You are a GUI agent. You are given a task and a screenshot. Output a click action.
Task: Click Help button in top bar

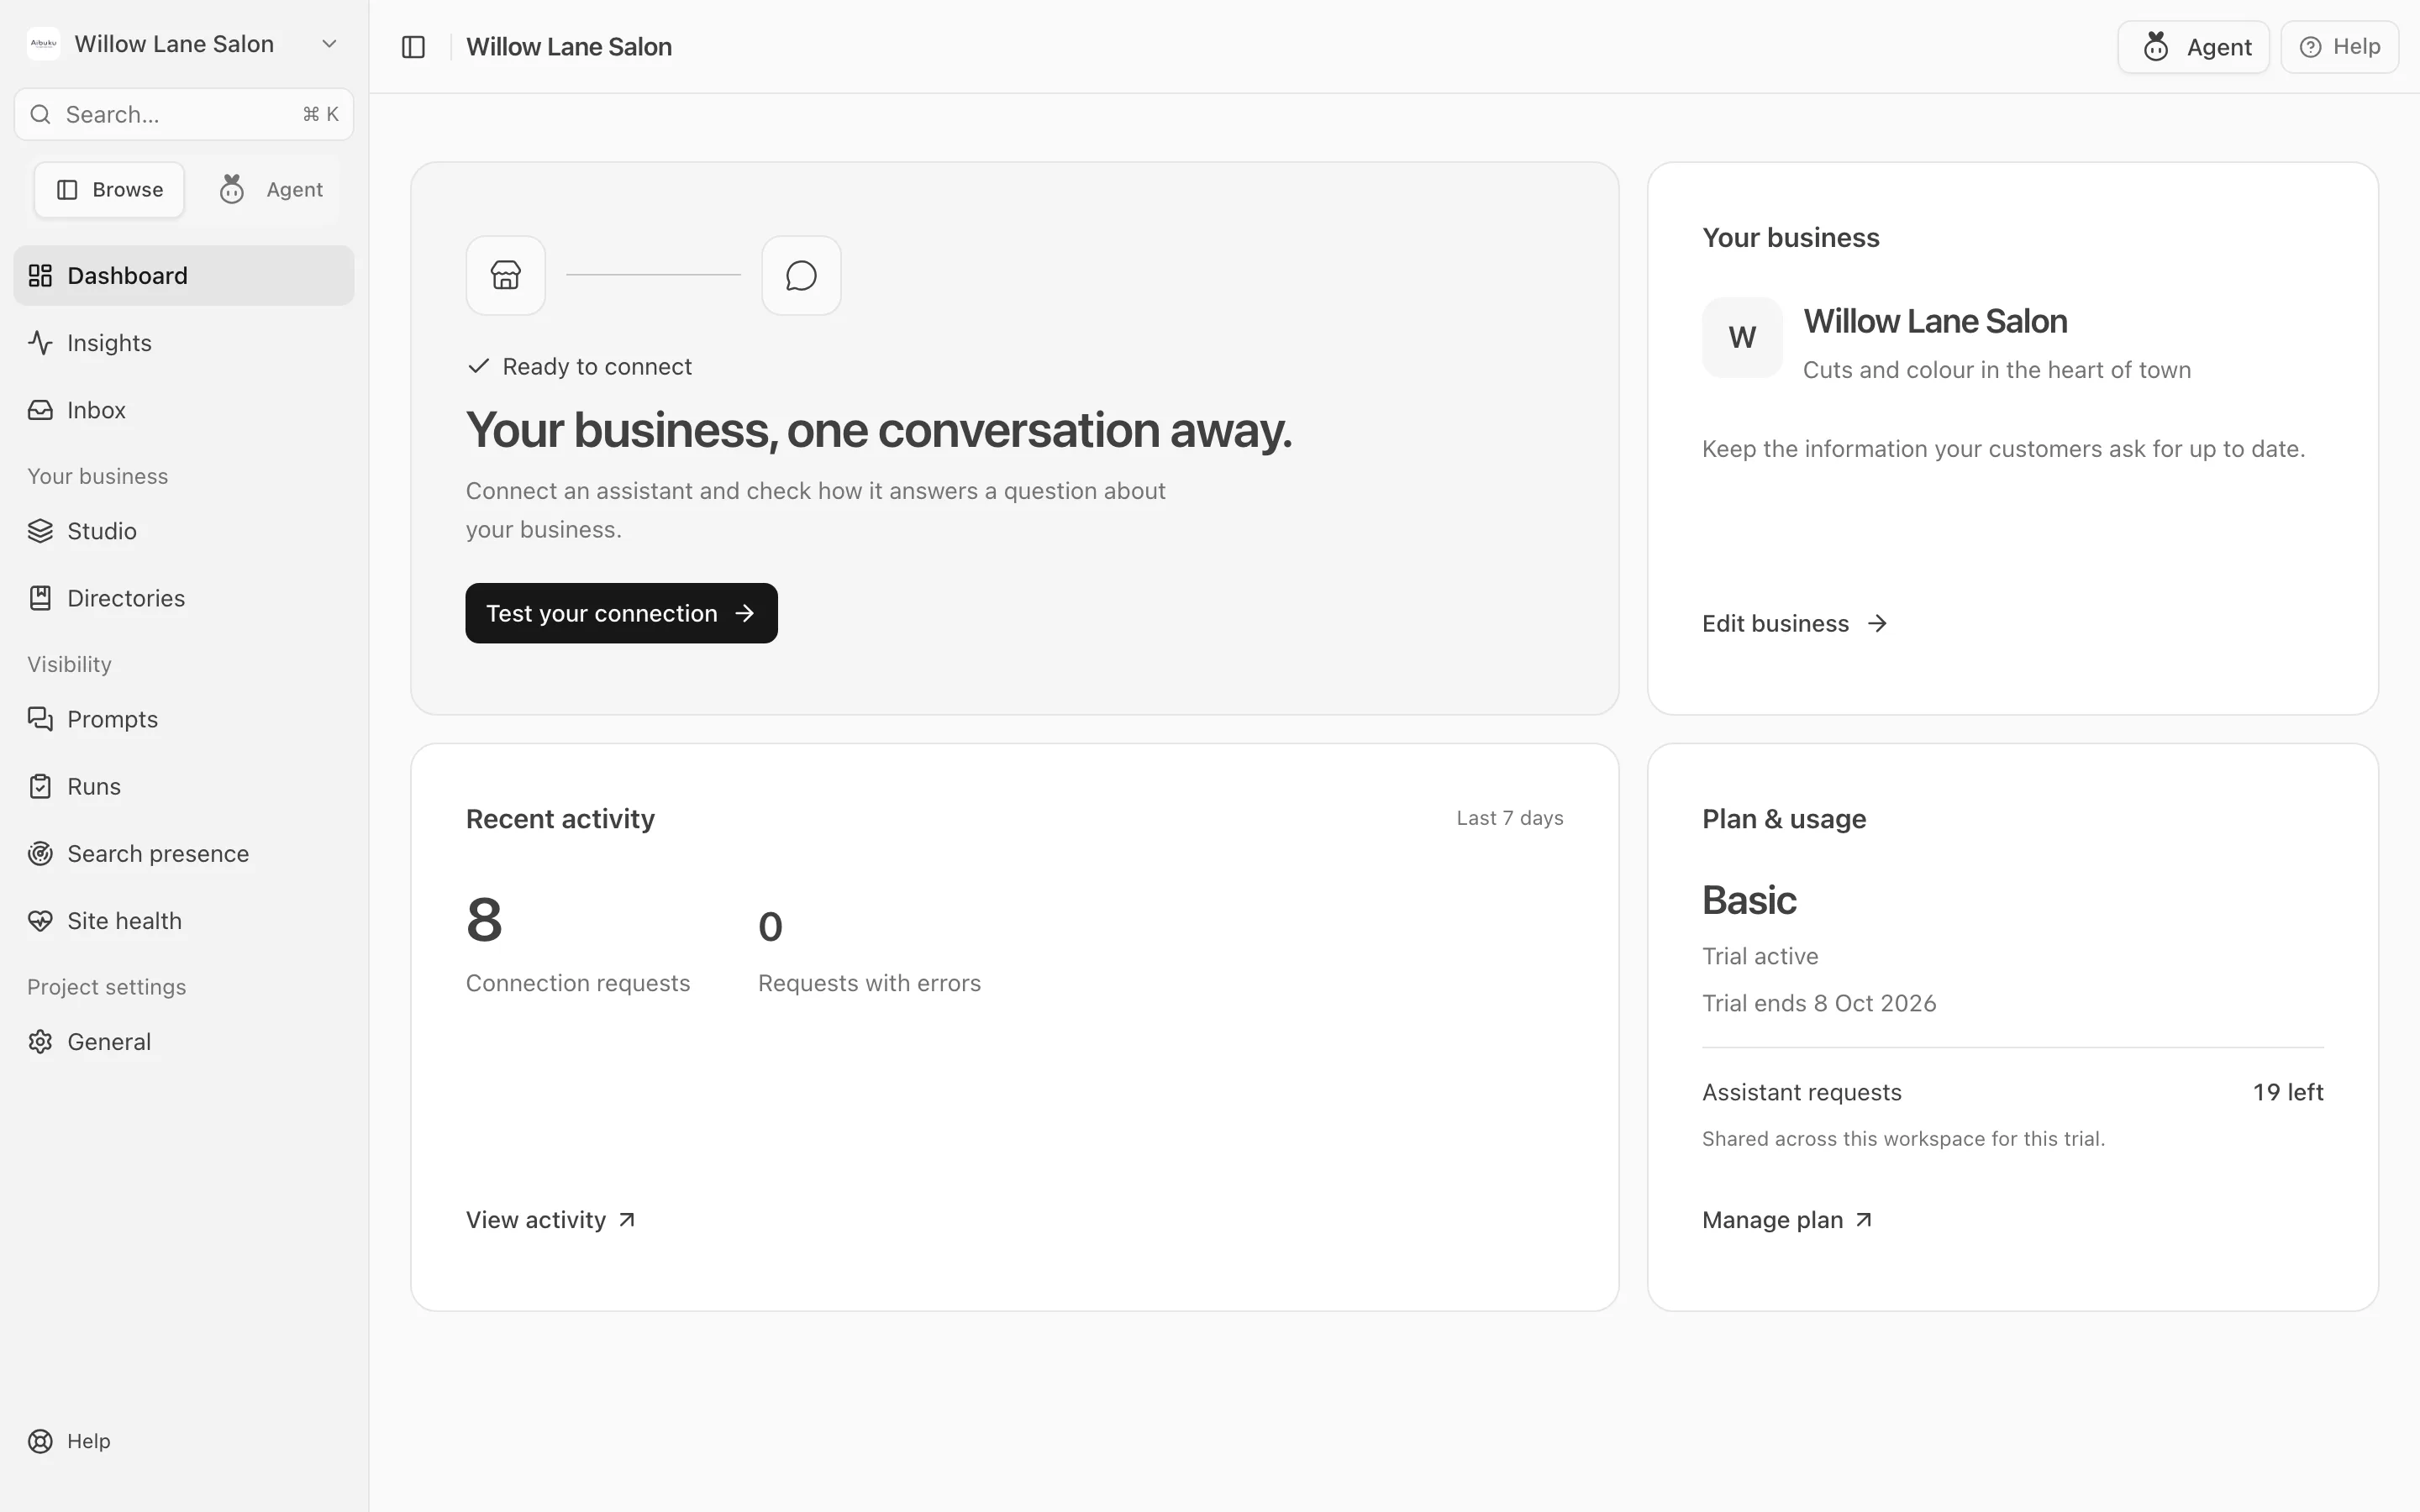[x=2340, y=47]
